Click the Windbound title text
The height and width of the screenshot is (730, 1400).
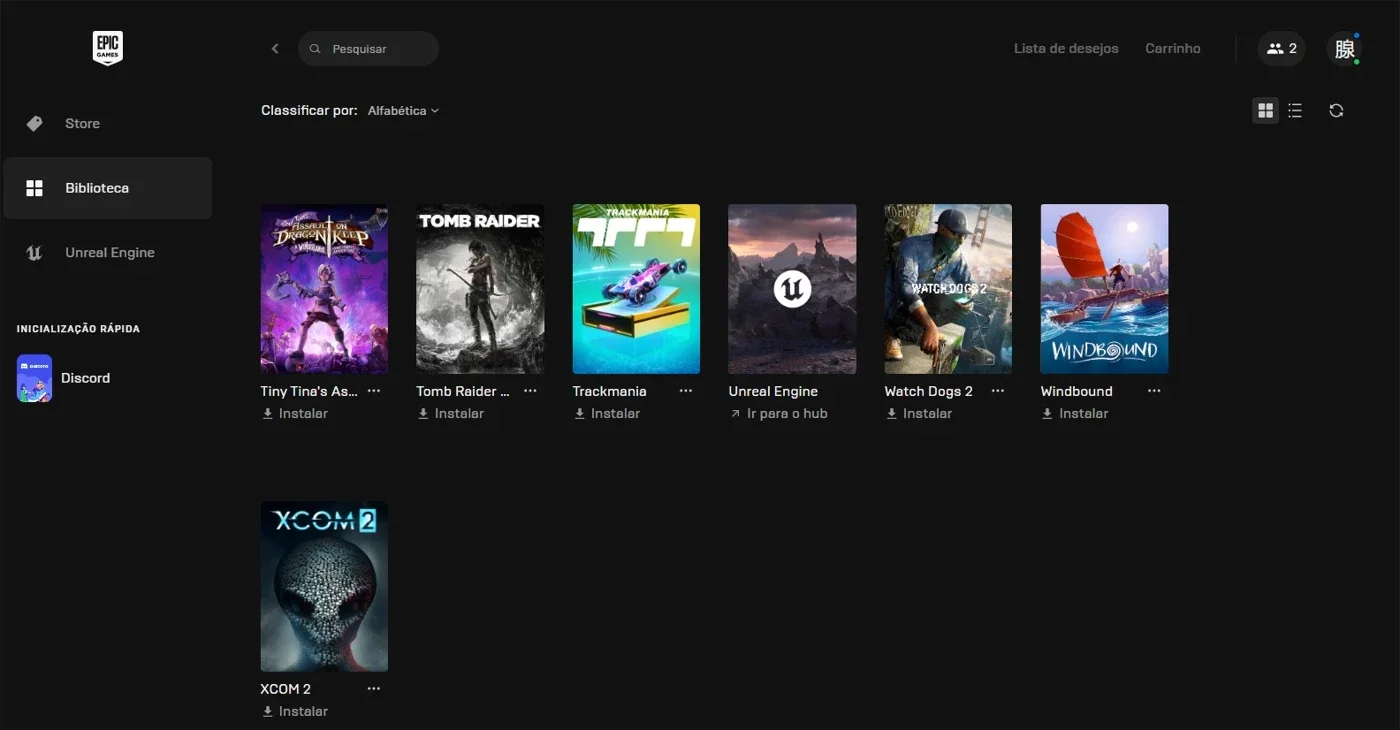(x=1076, y=391)
